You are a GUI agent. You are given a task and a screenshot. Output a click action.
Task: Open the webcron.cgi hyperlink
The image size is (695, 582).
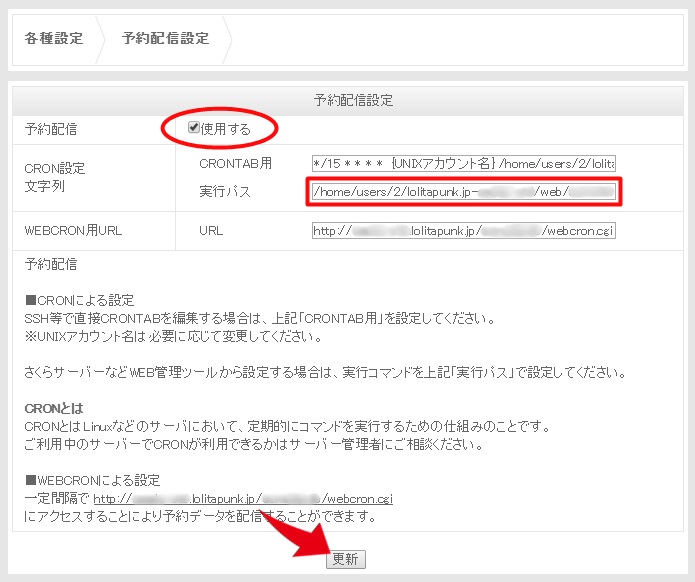(x=243, y=499)
